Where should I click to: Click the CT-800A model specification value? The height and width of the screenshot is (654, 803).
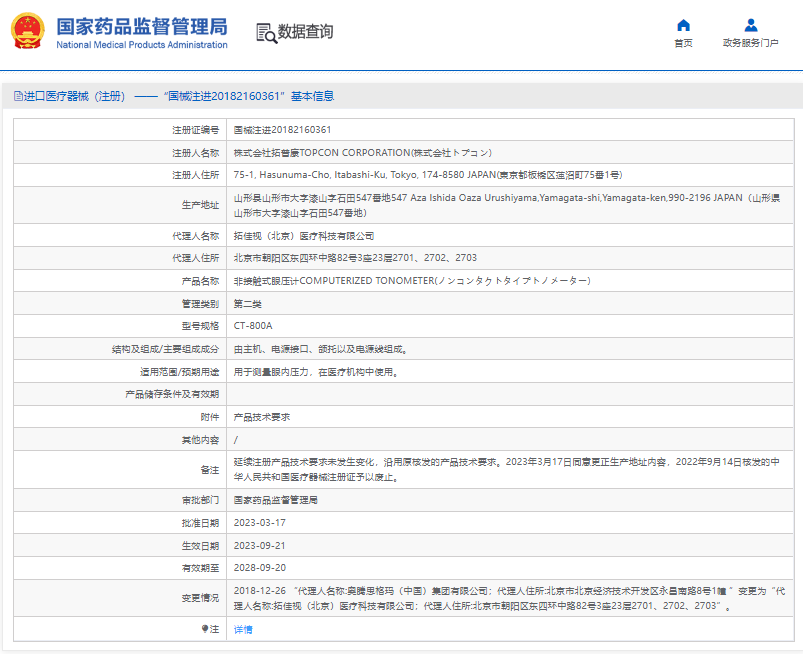[253, 326]
